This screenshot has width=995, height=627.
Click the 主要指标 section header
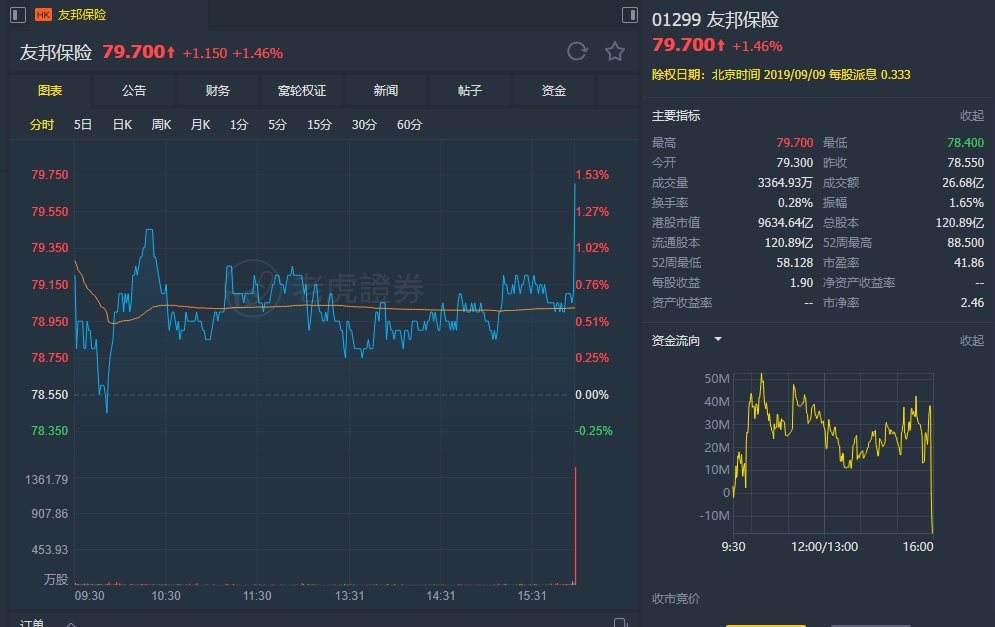click(x=676, y=116)
